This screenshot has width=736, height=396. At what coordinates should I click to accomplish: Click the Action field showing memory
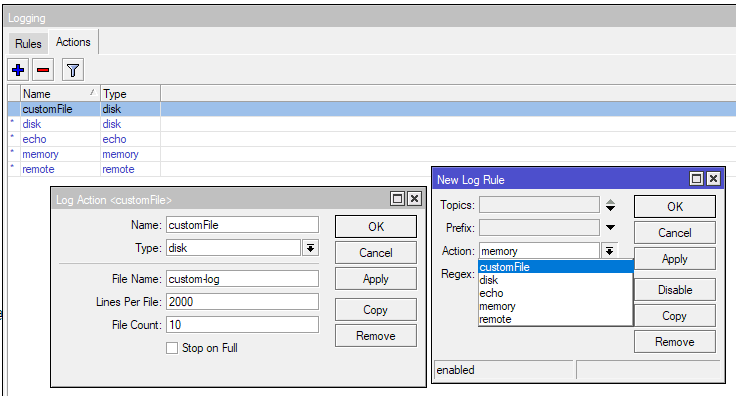click(x=539, y=251)
